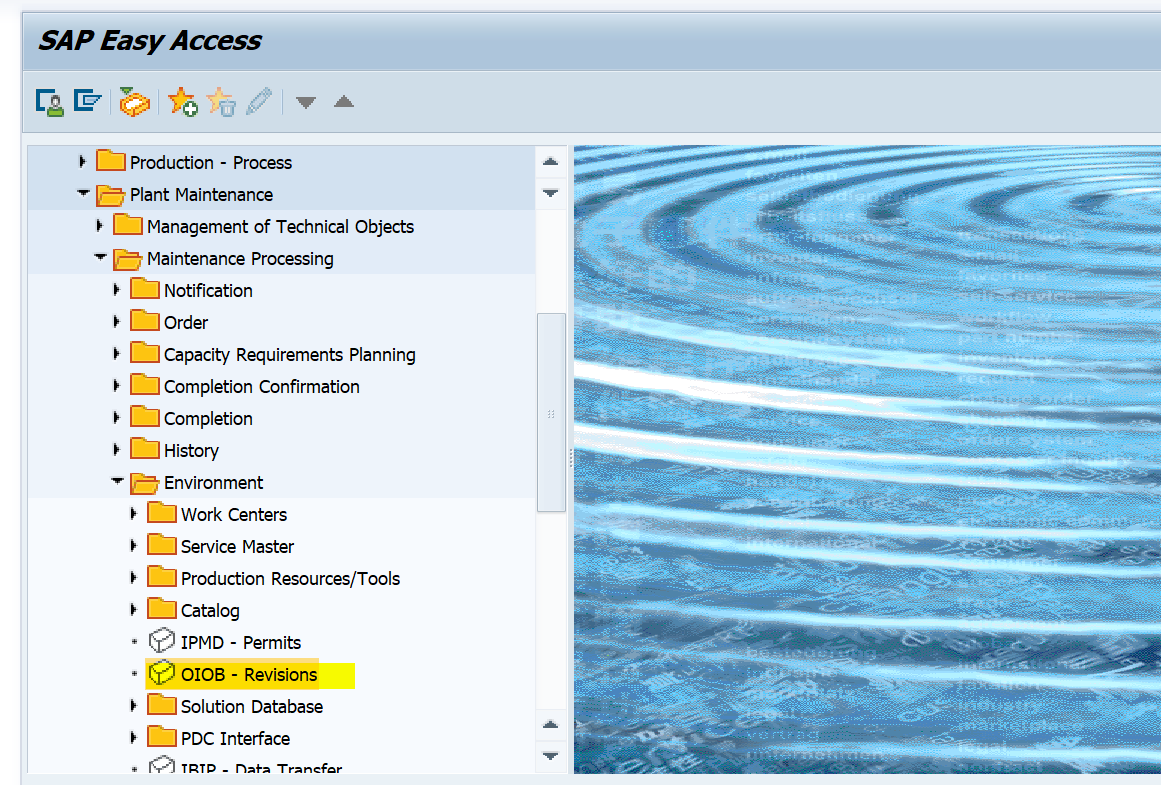Click the Management of Technical Objects folder icon
1161x785 pixels.
click(127, 225)
